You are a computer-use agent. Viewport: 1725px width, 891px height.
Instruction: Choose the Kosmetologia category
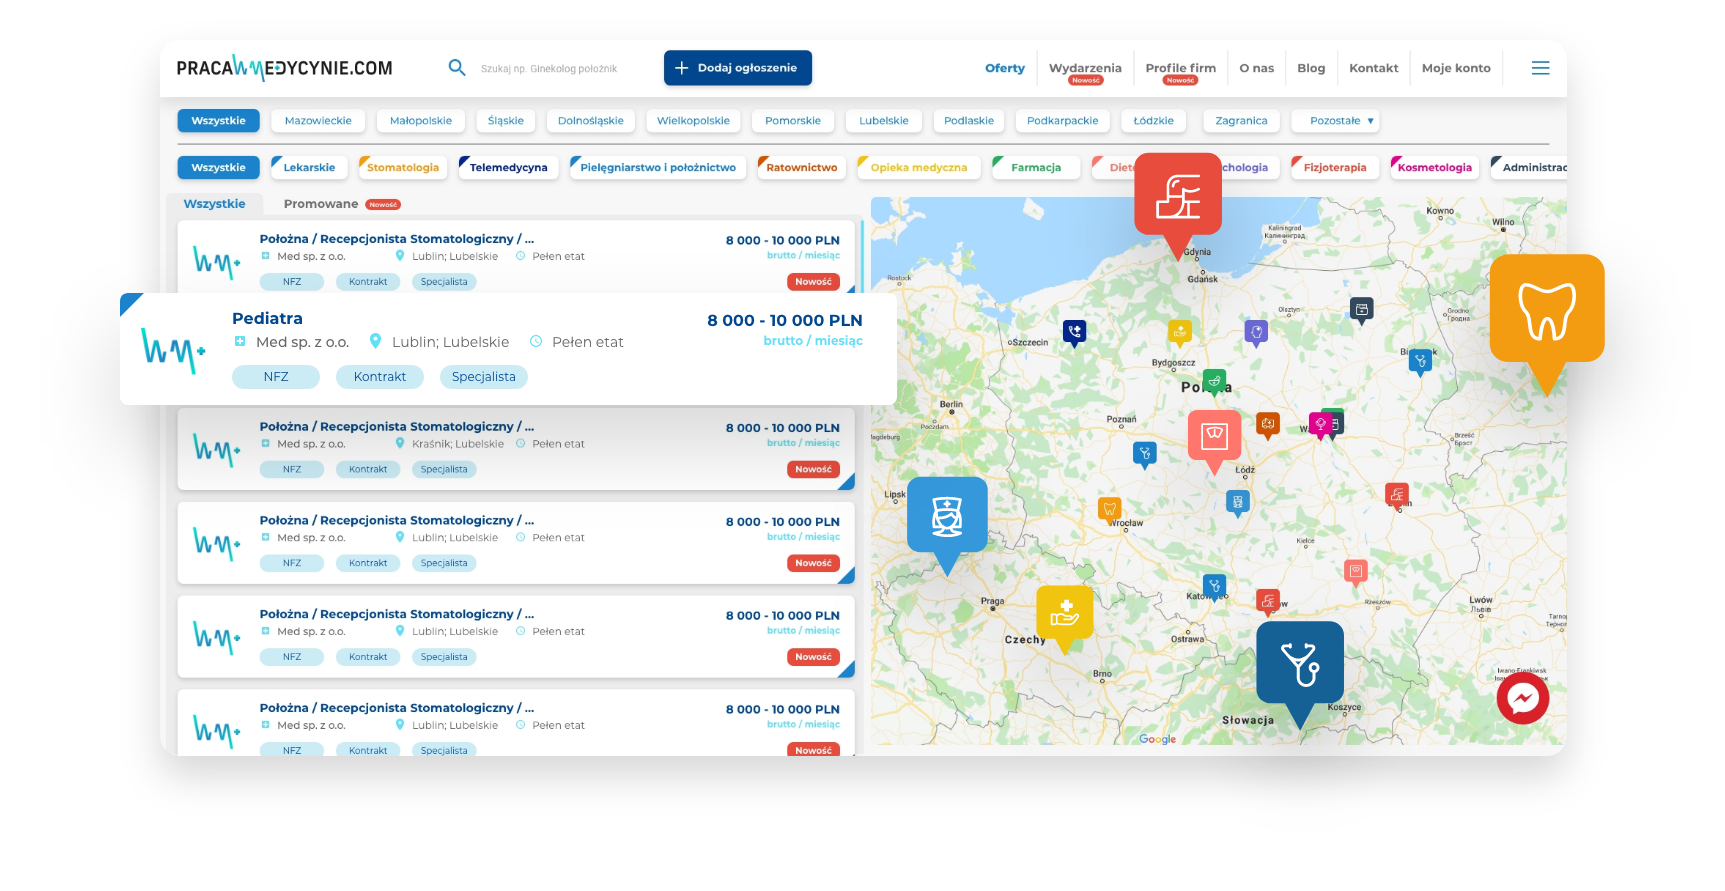tap(1434, 168)
